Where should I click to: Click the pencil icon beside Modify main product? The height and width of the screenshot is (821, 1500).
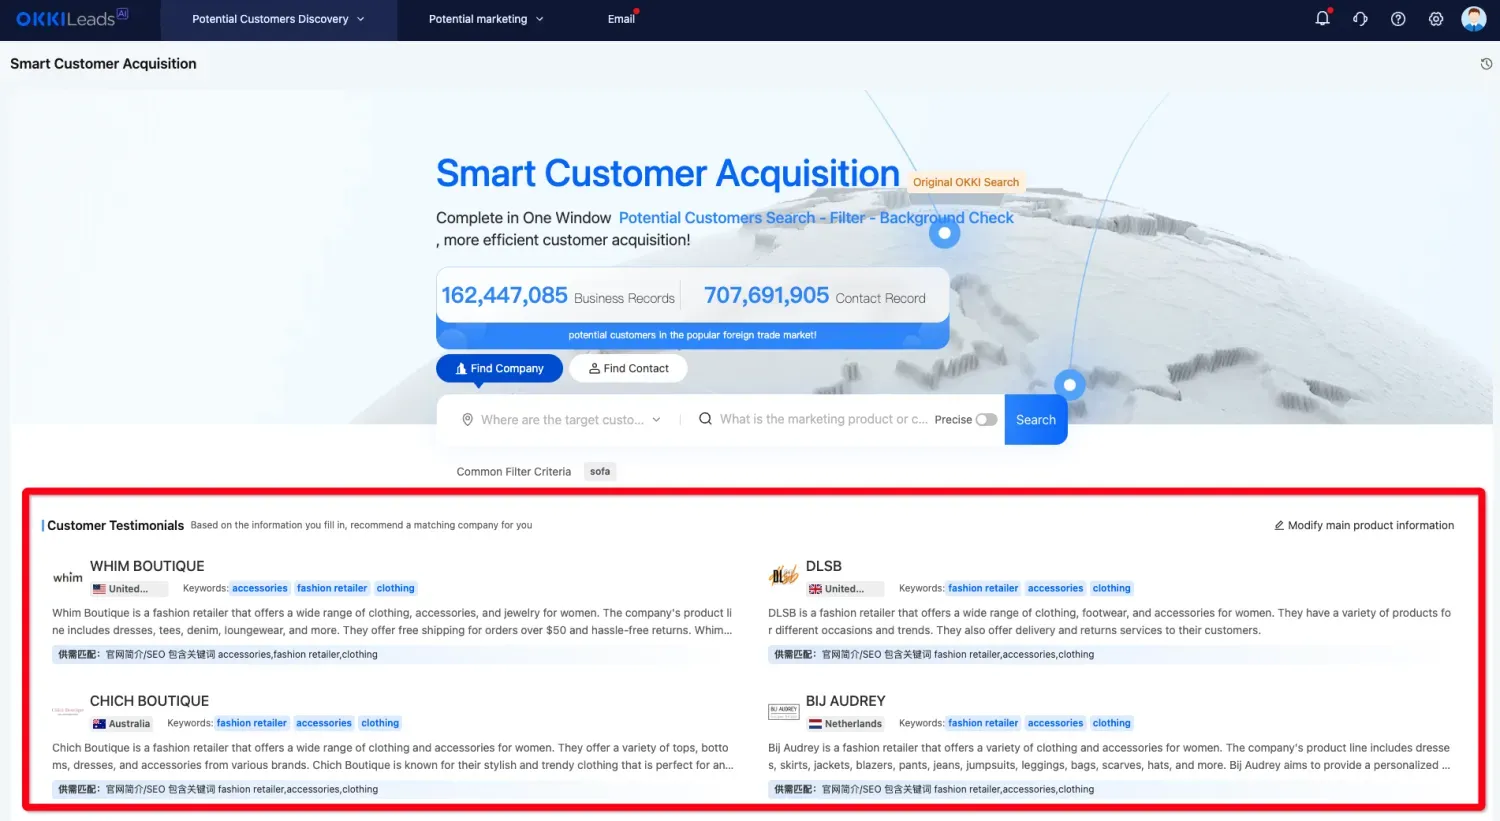1279,525
